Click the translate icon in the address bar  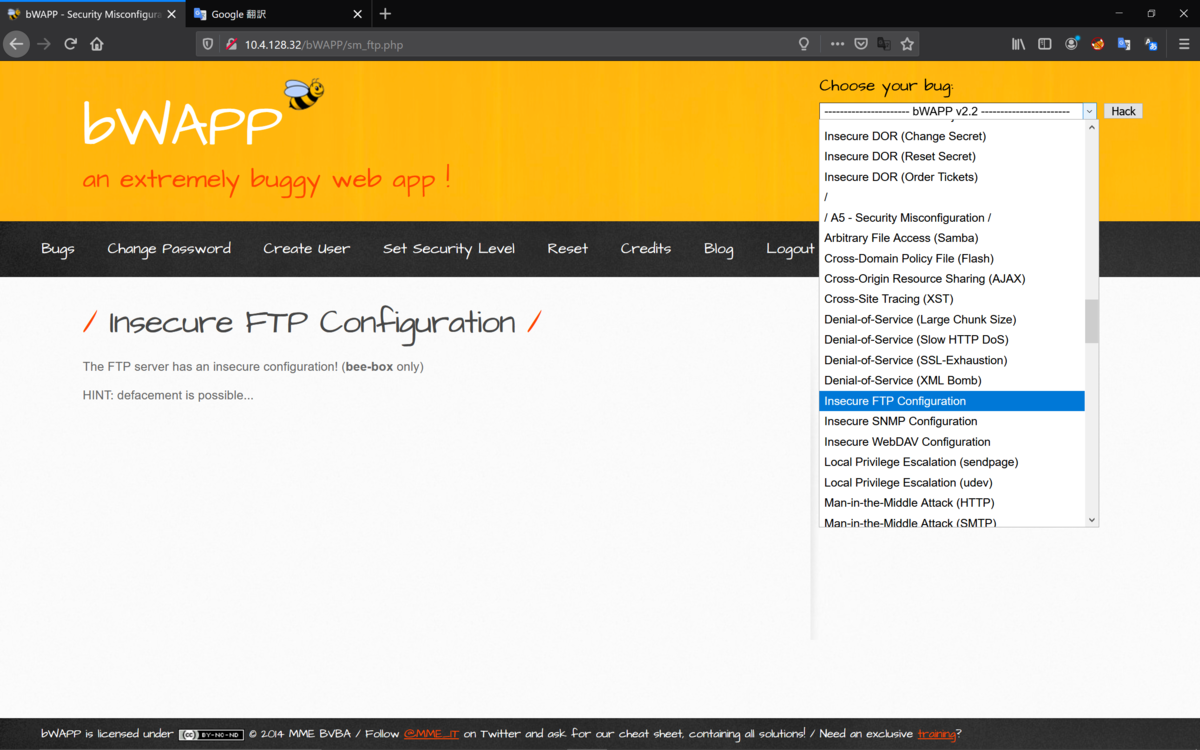click(884, 44)
